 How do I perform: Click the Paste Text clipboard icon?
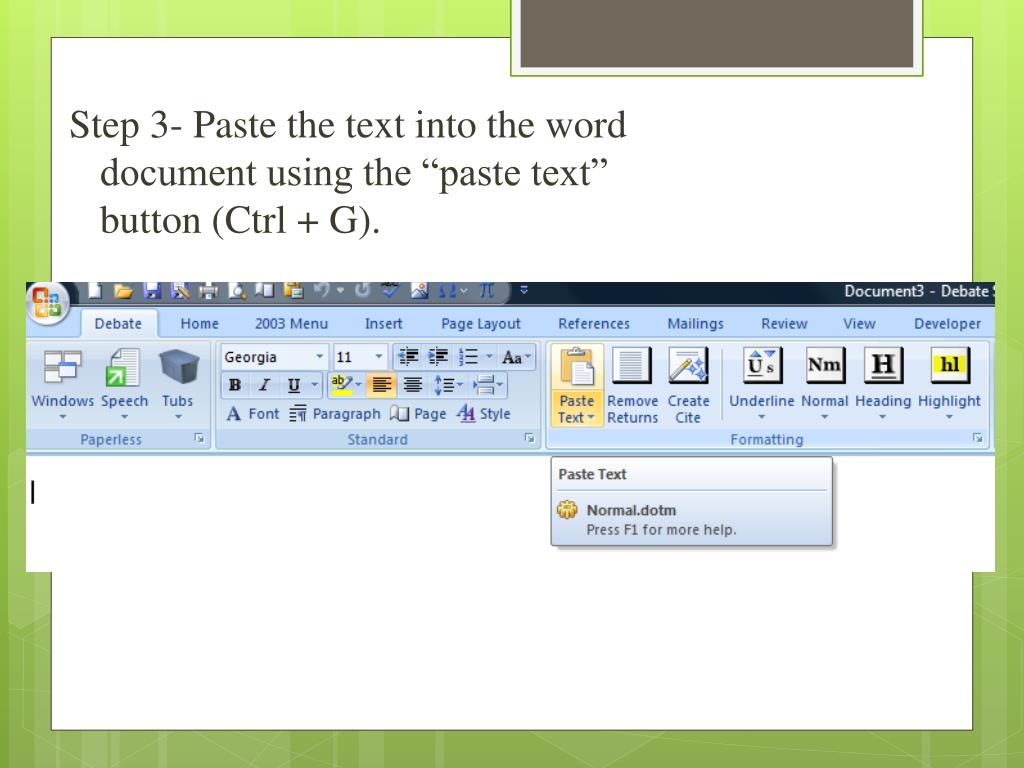(x=577, y=366)
